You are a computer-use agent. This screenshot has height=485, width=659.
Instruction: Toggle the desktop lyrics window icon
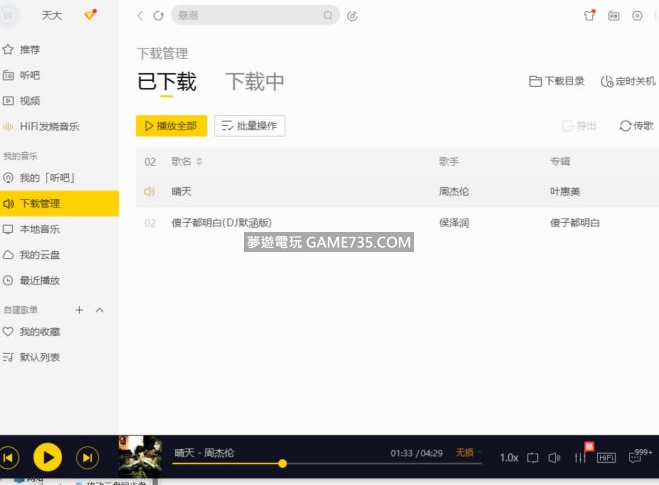pyautogui.click(x=532, y=457)
